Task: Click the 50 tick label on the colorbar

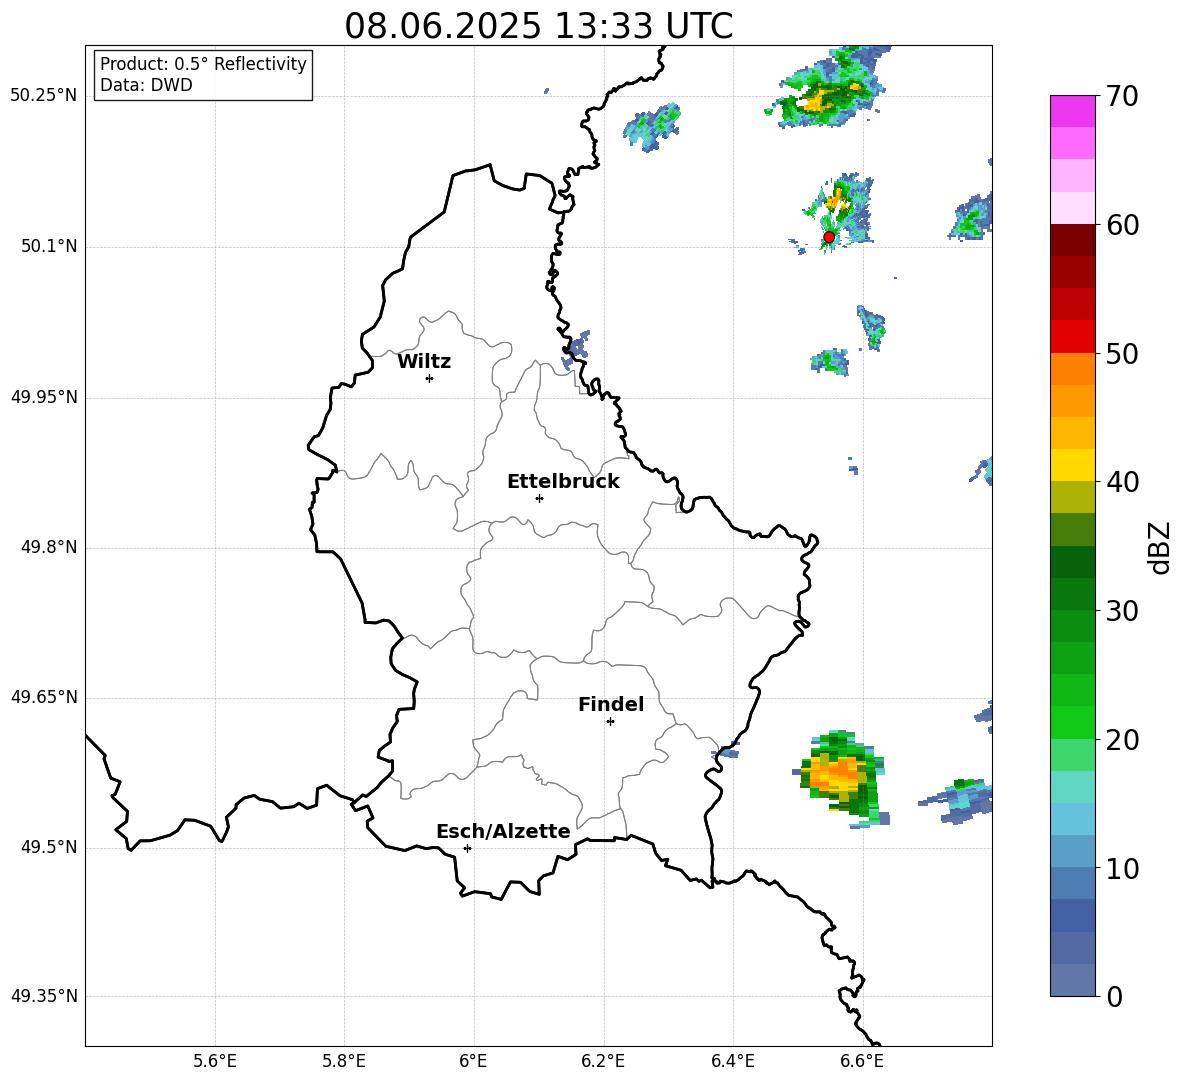Action: tap(1122, 353)
